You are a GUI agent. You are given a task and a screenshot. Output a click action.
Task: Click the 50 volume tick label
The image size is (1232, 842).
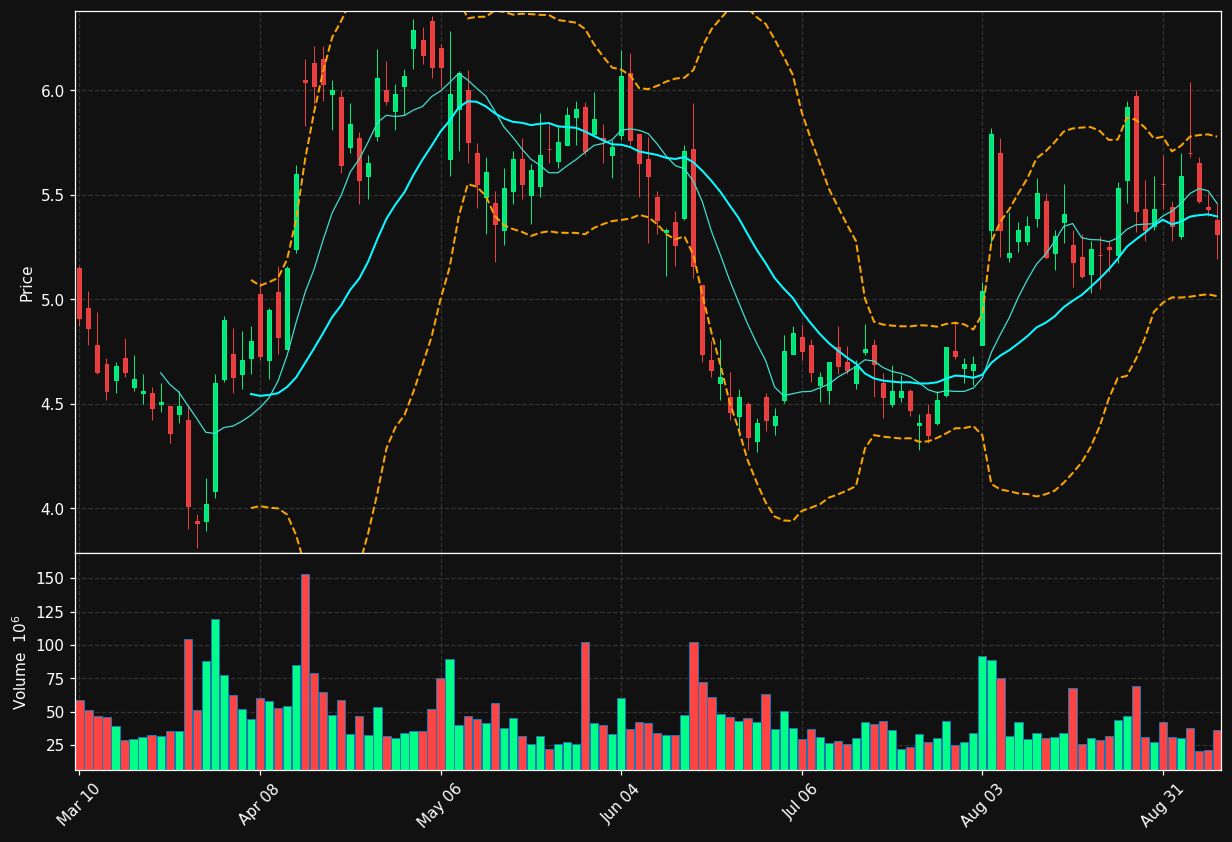[56, 713]
